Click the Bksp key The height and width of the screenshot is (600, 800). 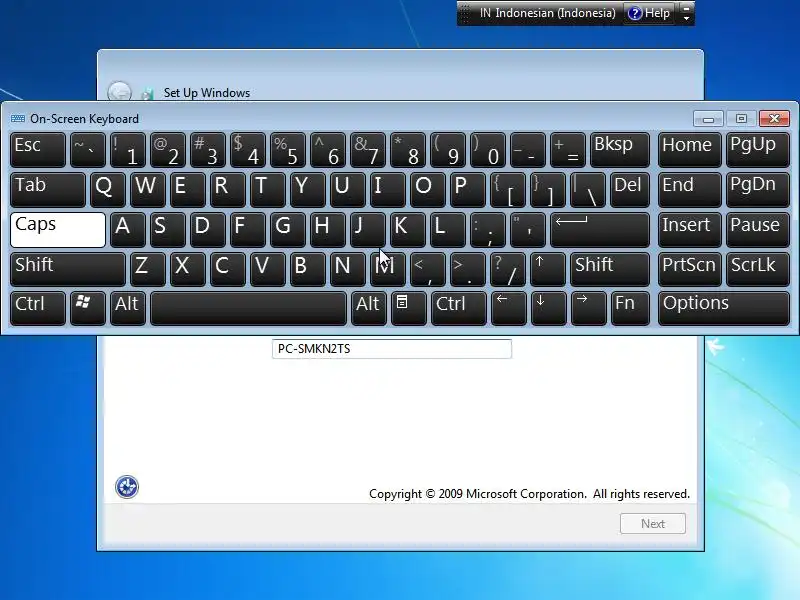[x=620, y=150]
